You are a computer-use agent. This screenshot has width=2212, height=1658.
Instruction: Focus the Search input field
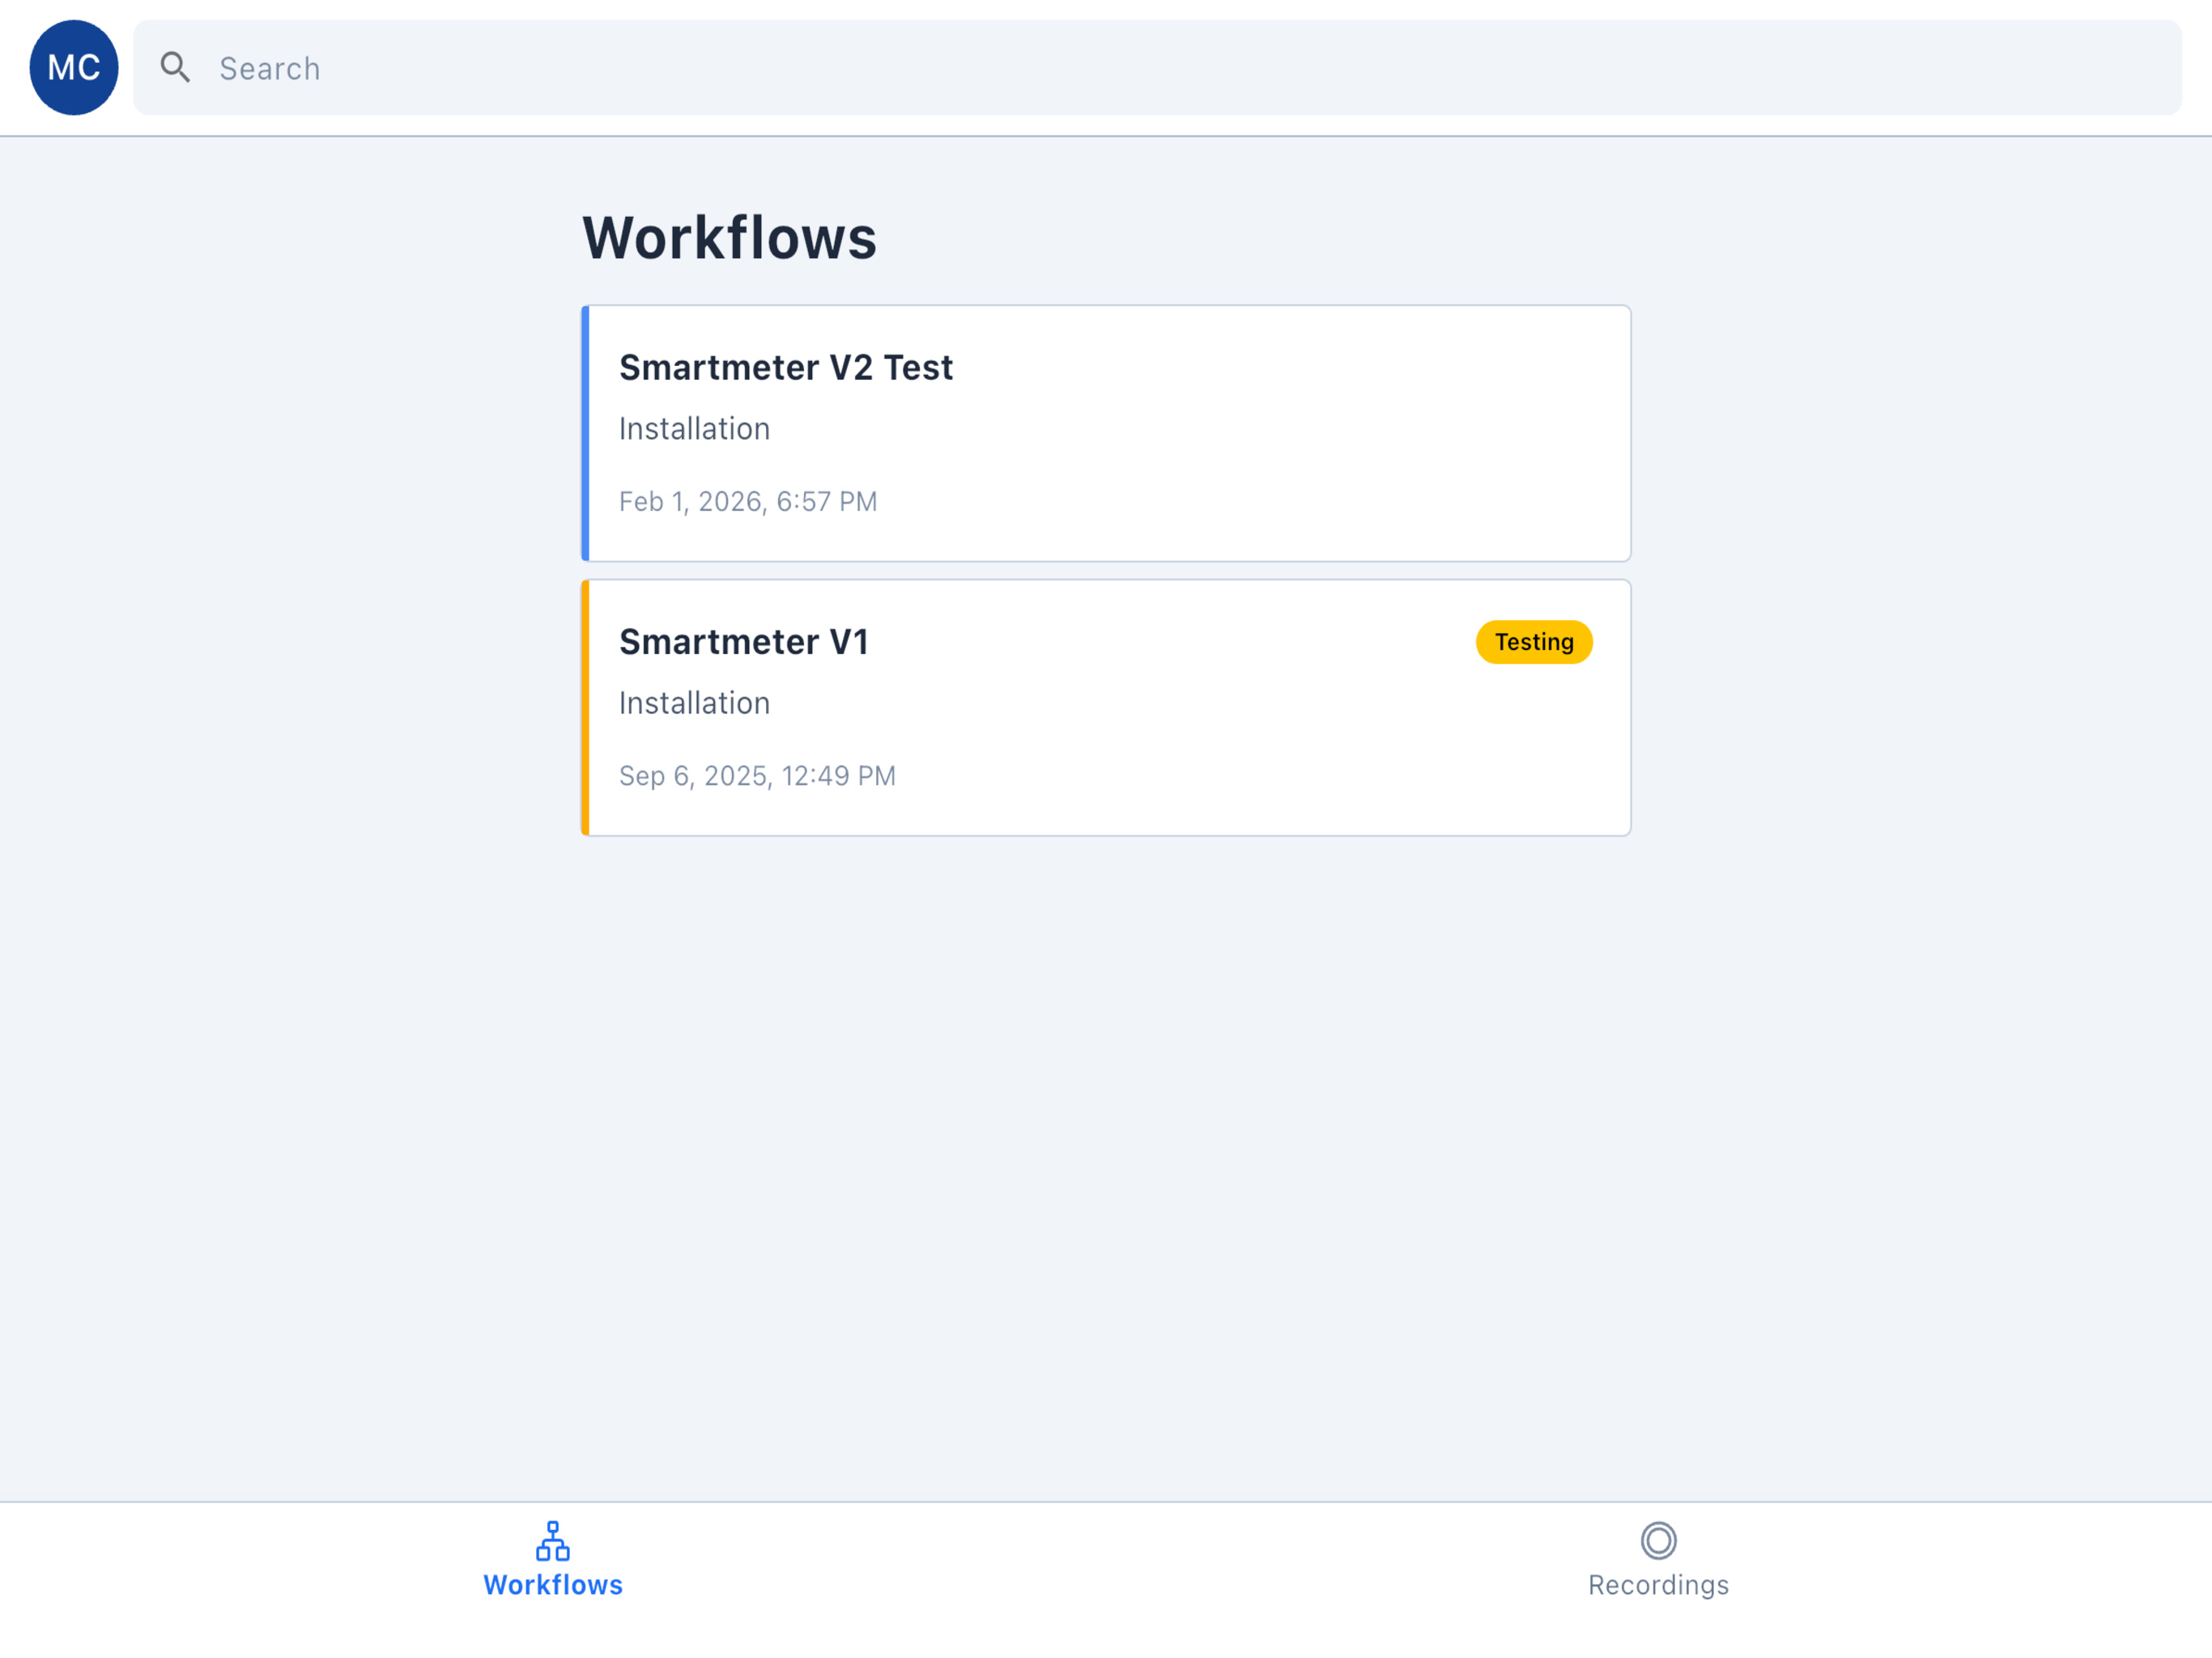(1158, 68)
